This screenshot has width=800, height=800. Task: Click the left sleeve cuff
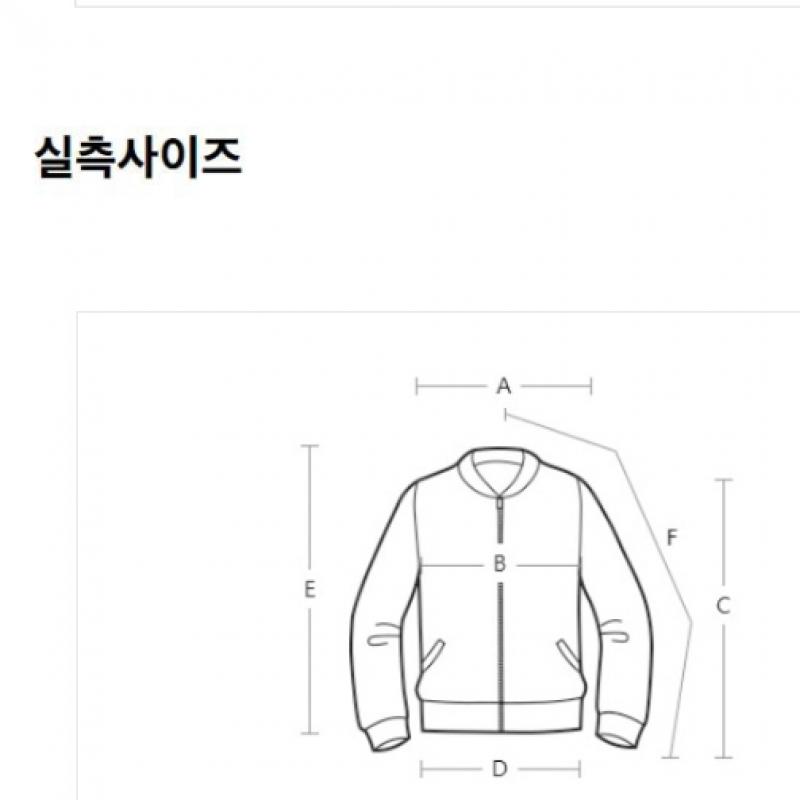(x=388, y=733)
